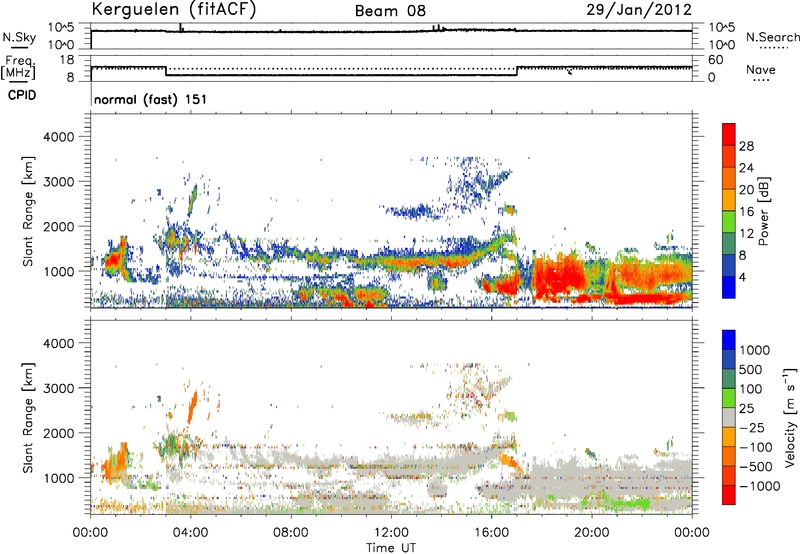Click the 'Velocity [m s-1]' colorbar label

tap(790, 417)
